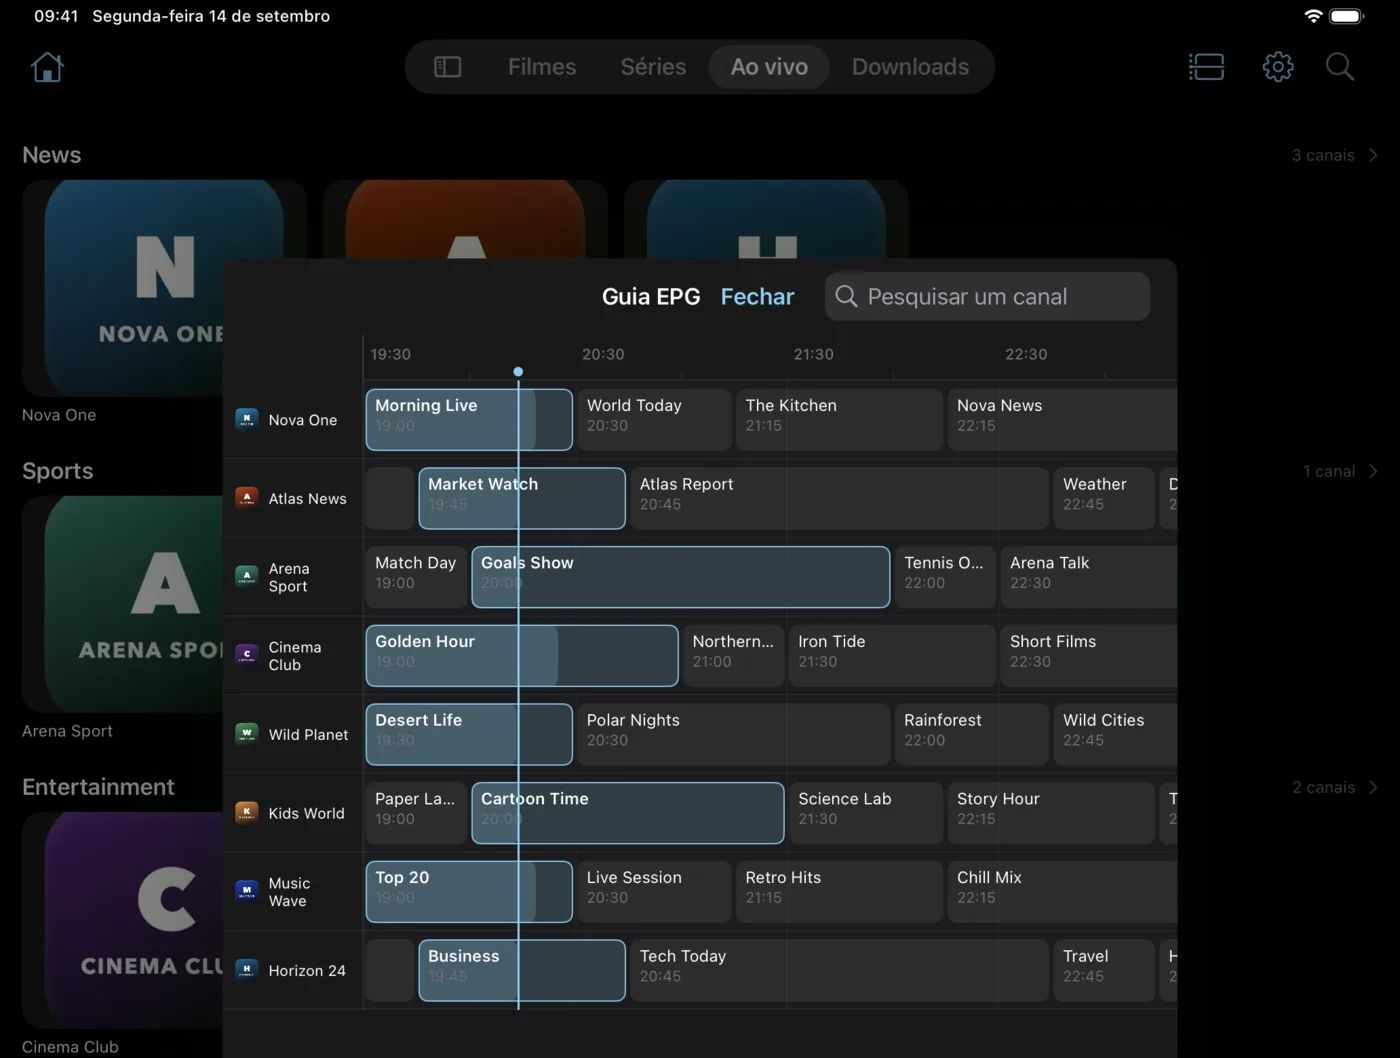The width and height of the screenshot is (1400, 1058).
Task: Open the Live Session program on Music Wave
Action: [654, 892]
